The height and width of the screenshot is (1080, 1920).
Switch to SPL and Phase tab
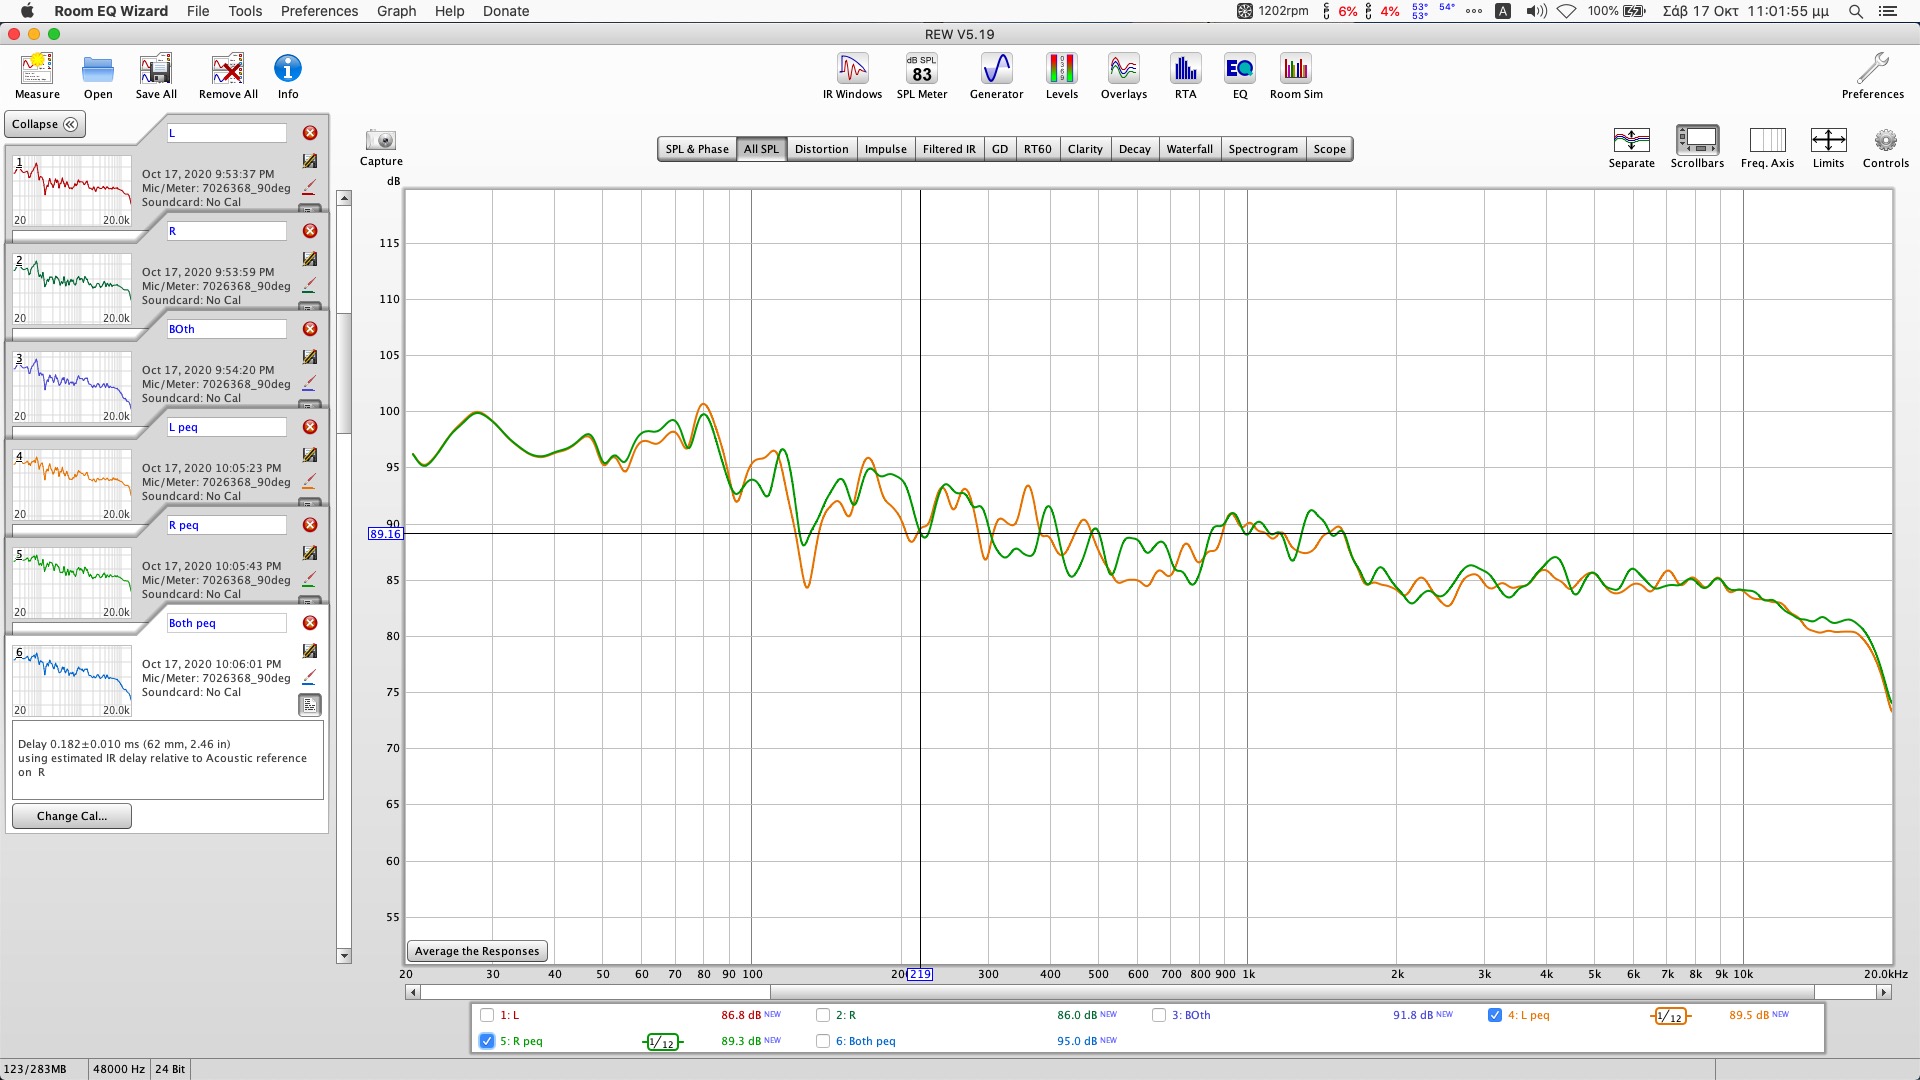coord(696,148)
